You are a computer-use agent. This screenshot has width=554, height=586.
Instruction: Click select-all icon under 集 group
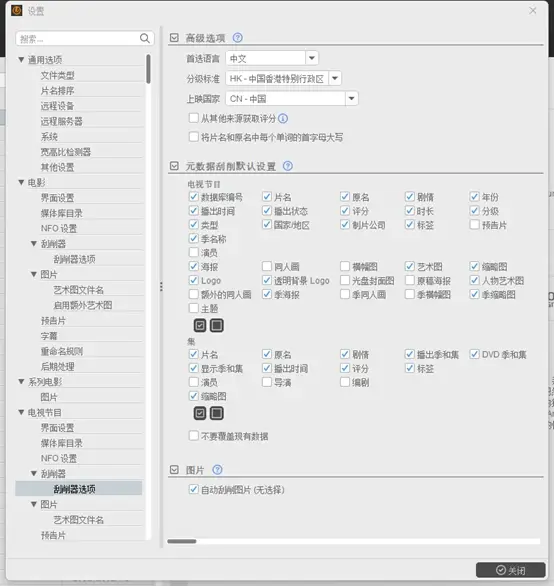200,413
